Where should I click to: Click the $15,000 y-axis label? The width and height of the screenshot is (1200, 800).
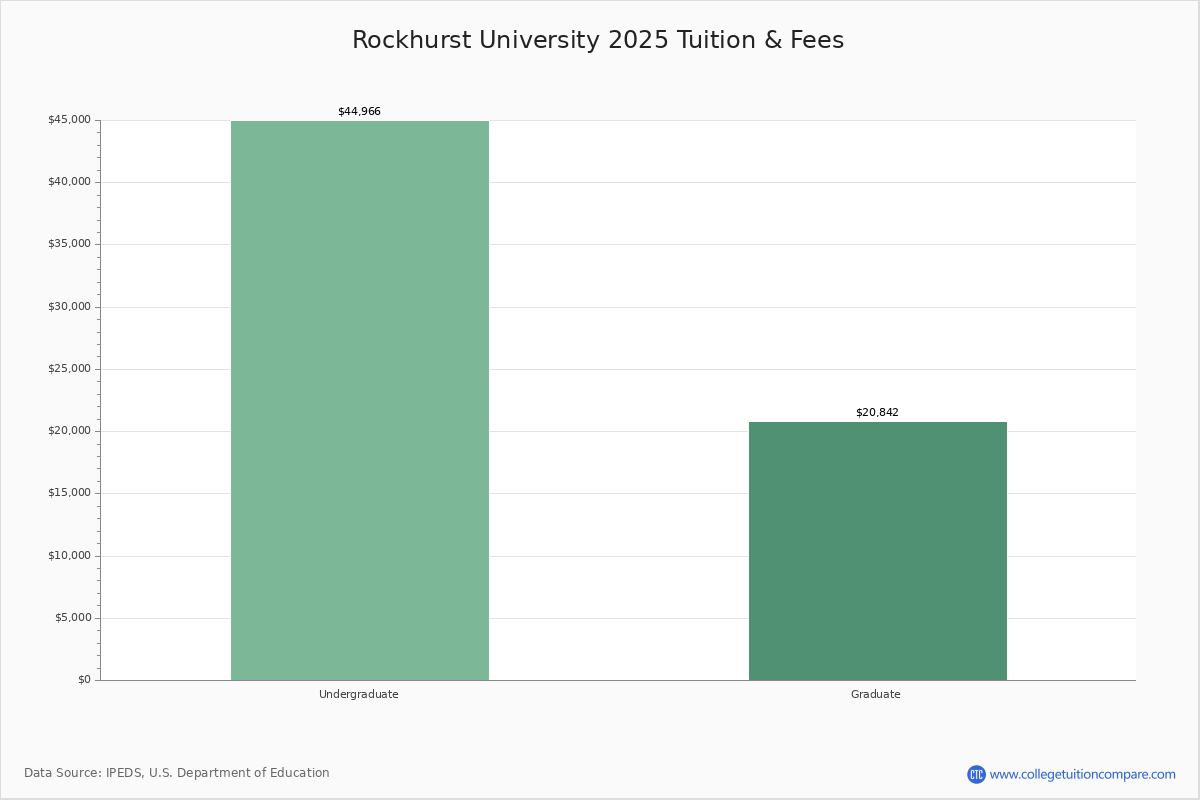point(69,493)
